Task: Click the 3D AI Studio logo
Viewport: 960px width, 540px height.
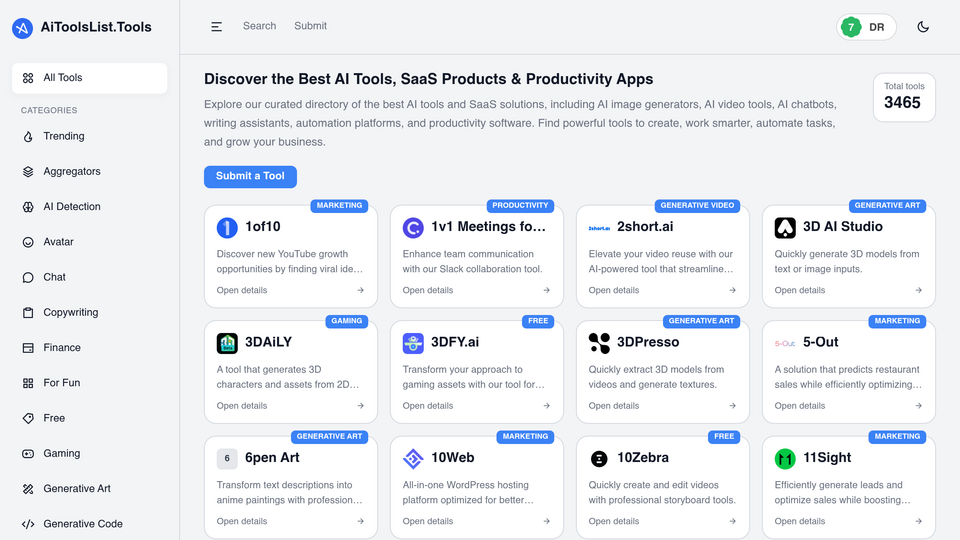Action: pos(786,228)
